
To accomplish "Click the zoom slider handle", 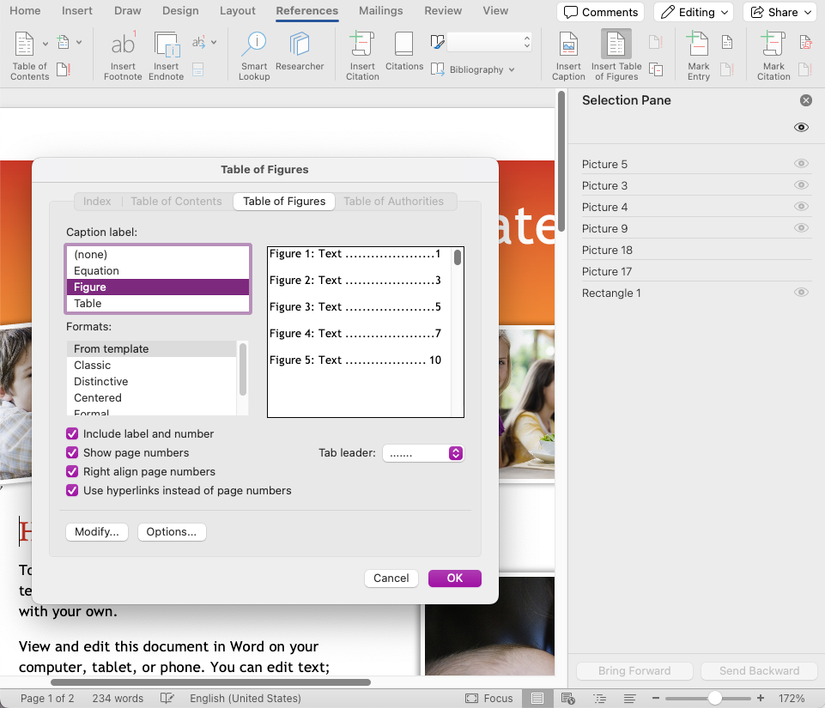I will point(714,698).
